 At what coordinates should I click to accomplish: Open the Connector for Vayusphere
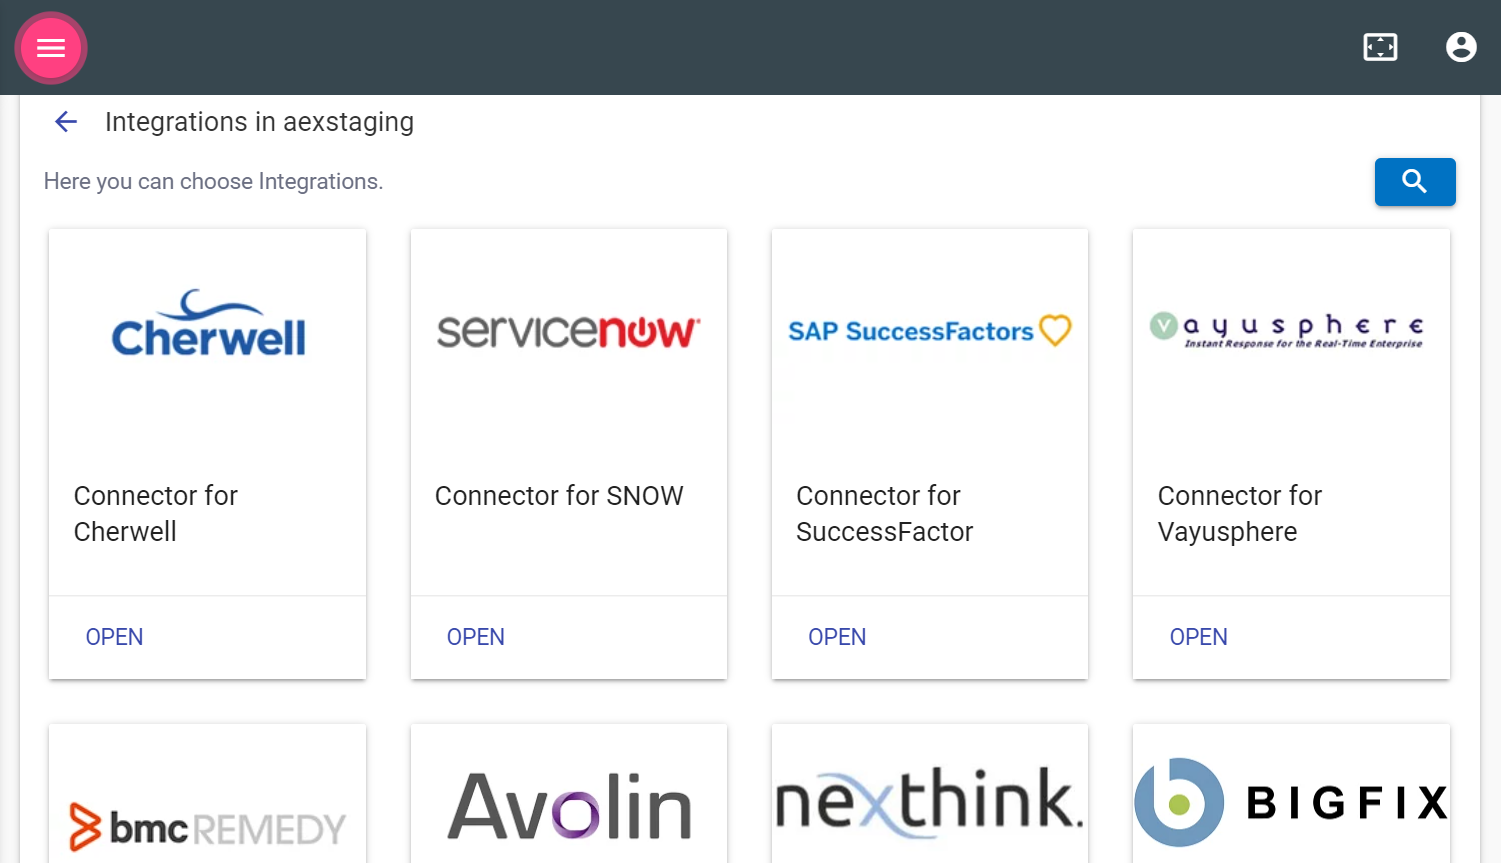[x=1198, y=637]
